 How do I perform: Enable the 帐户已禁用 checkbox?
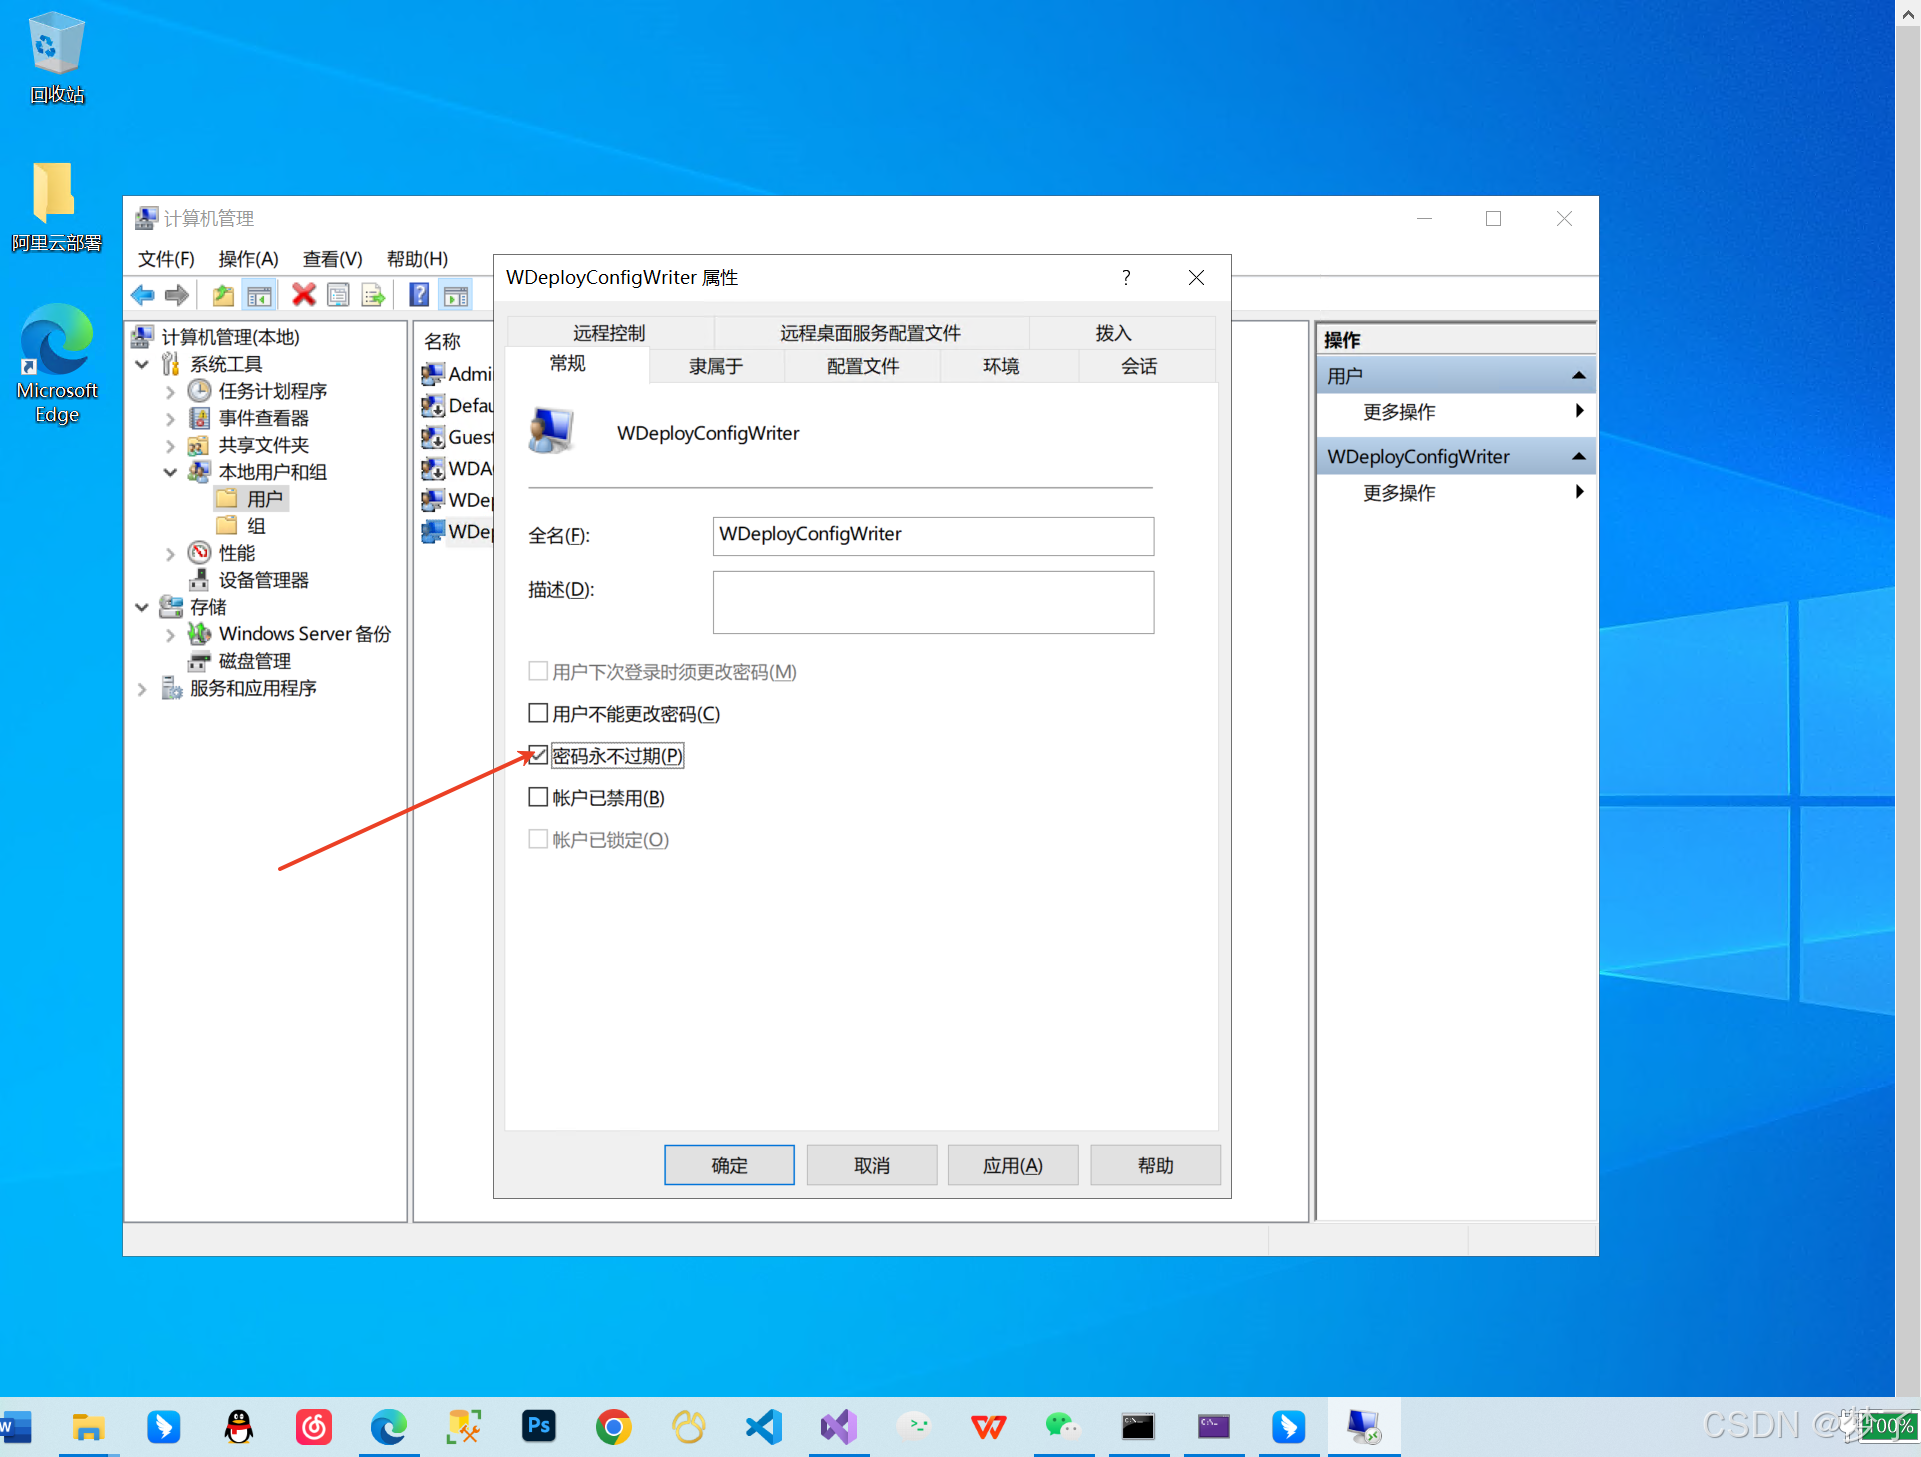pyautogui.click(x=538, y=797)
